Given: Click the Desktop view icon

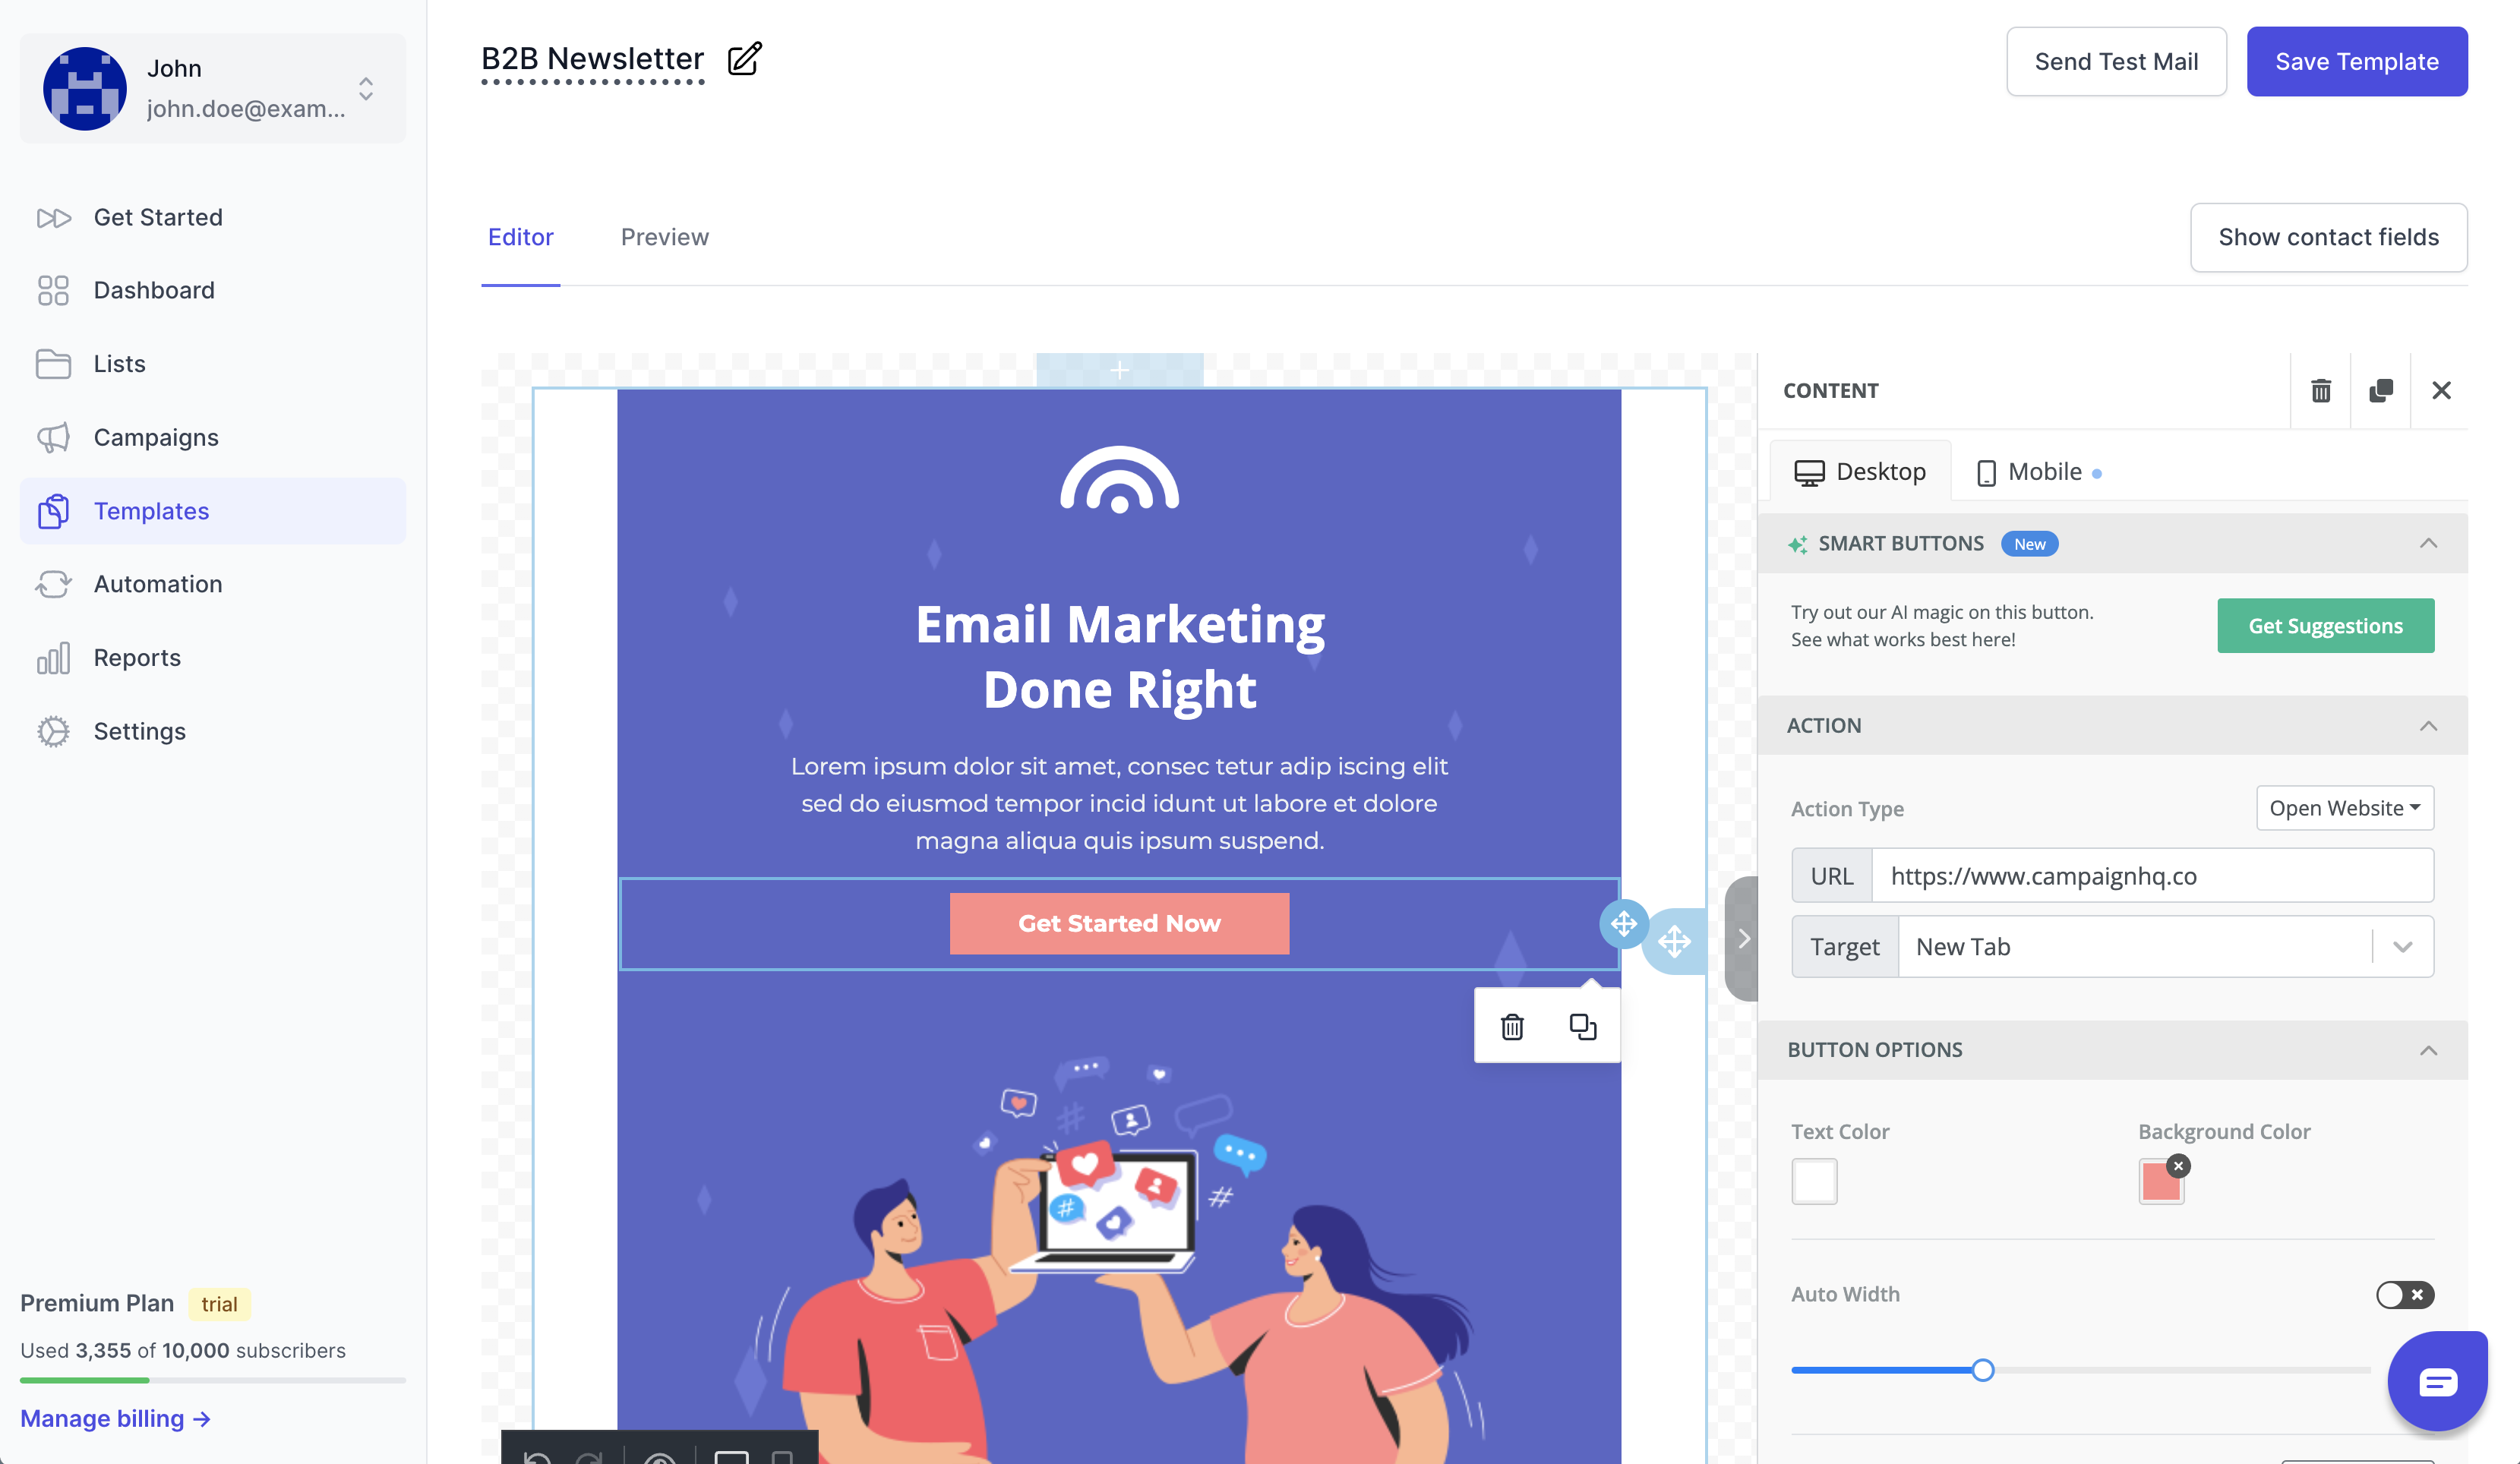Looking at the screenshot, I should click(1811, 472).
